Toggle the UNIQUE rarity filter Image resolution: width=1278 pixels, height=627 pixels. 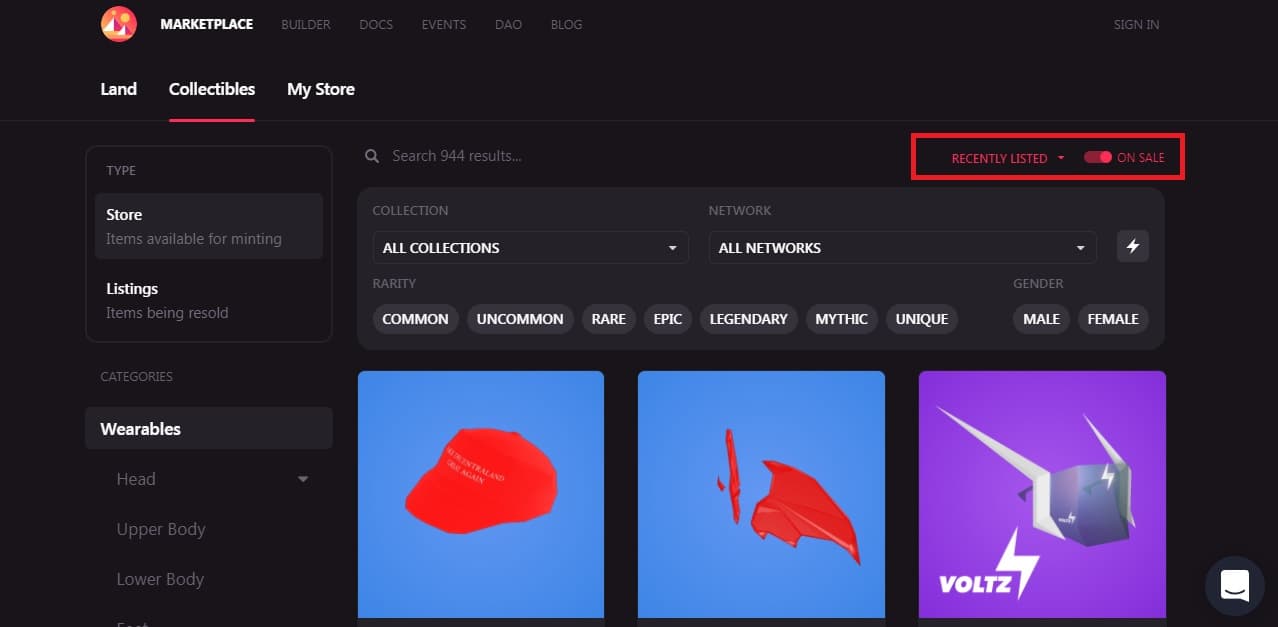pyautogui.click(x=922, y=319)
